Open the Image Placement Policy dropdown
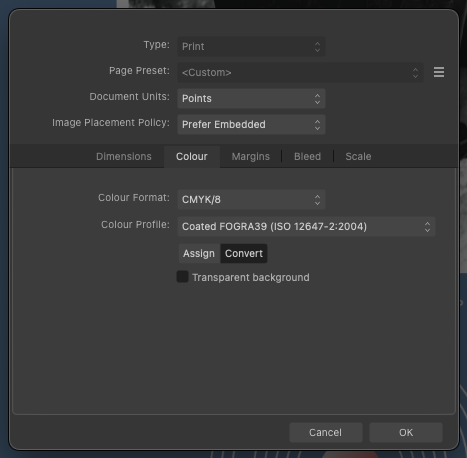Viewport: 467px width, 458px height. [251, 124]
